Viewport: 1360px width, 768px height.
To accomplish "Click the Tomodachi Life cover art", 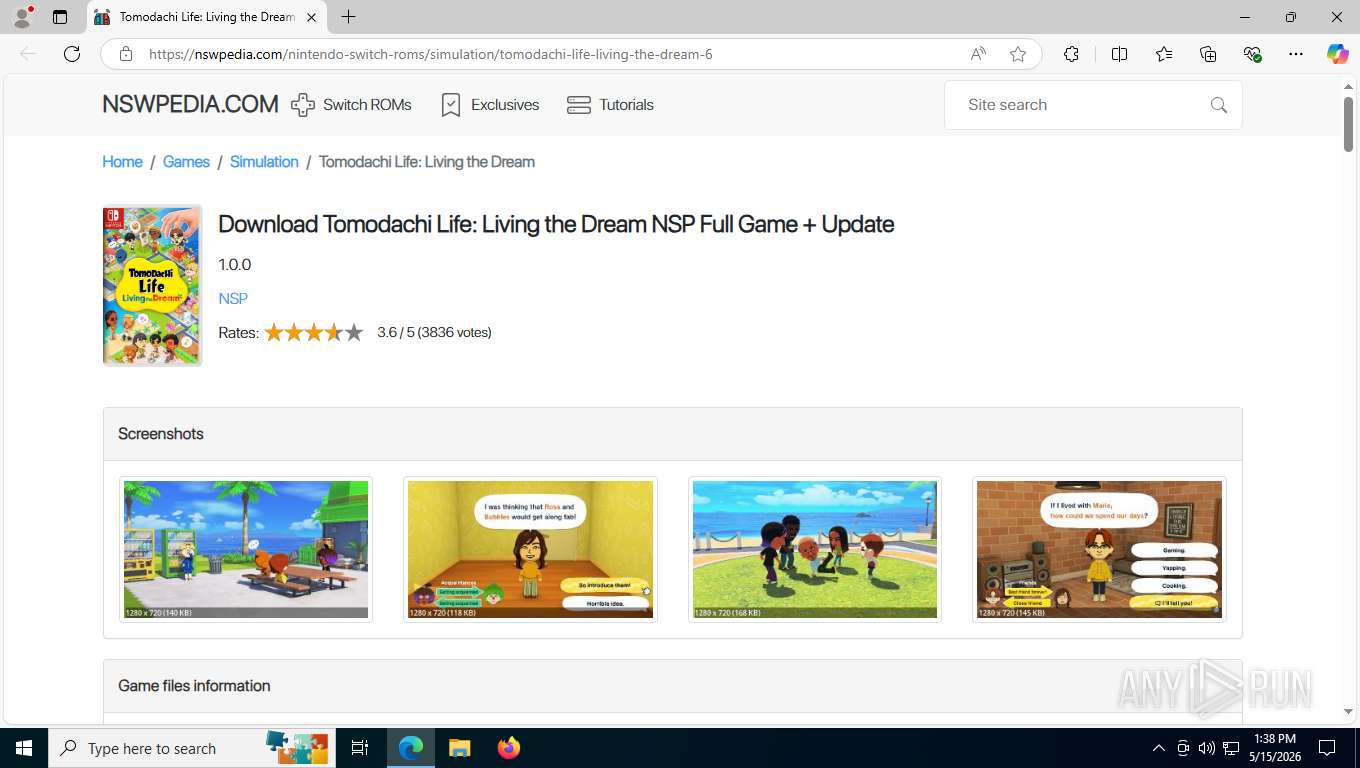I will click(152, 285).
